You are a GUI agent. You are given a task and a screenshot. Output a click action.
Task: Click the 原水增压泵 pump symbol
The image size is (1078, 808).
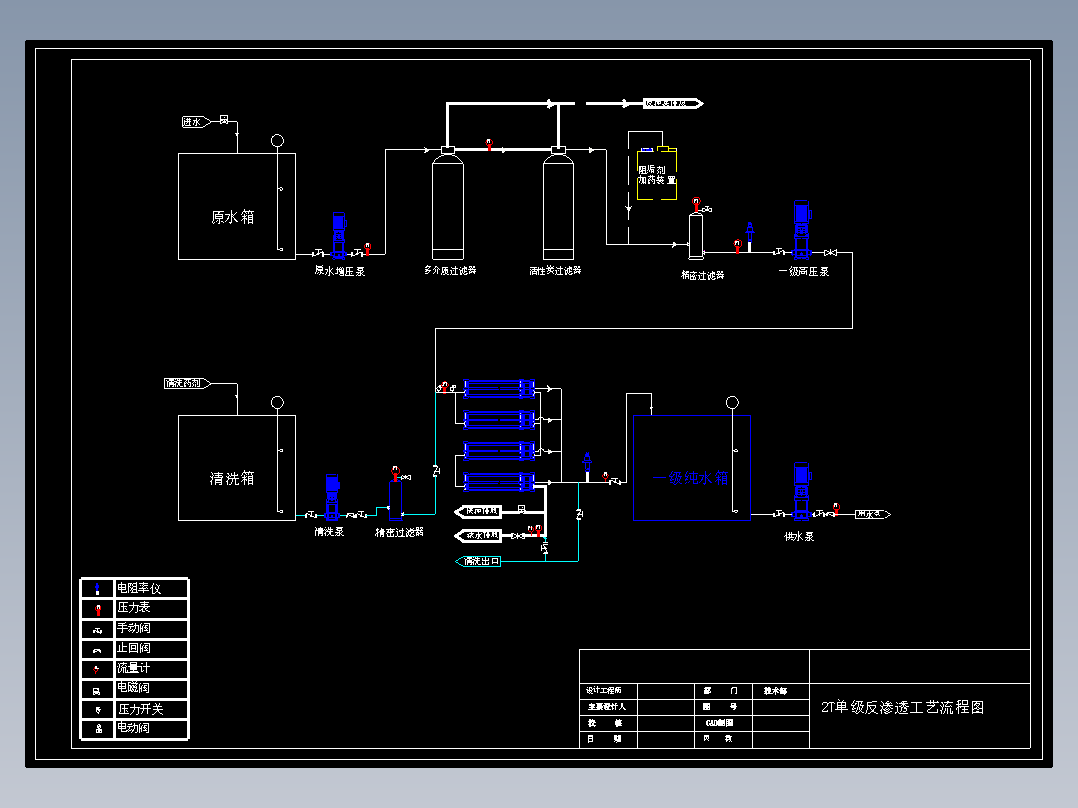(339, 236)
